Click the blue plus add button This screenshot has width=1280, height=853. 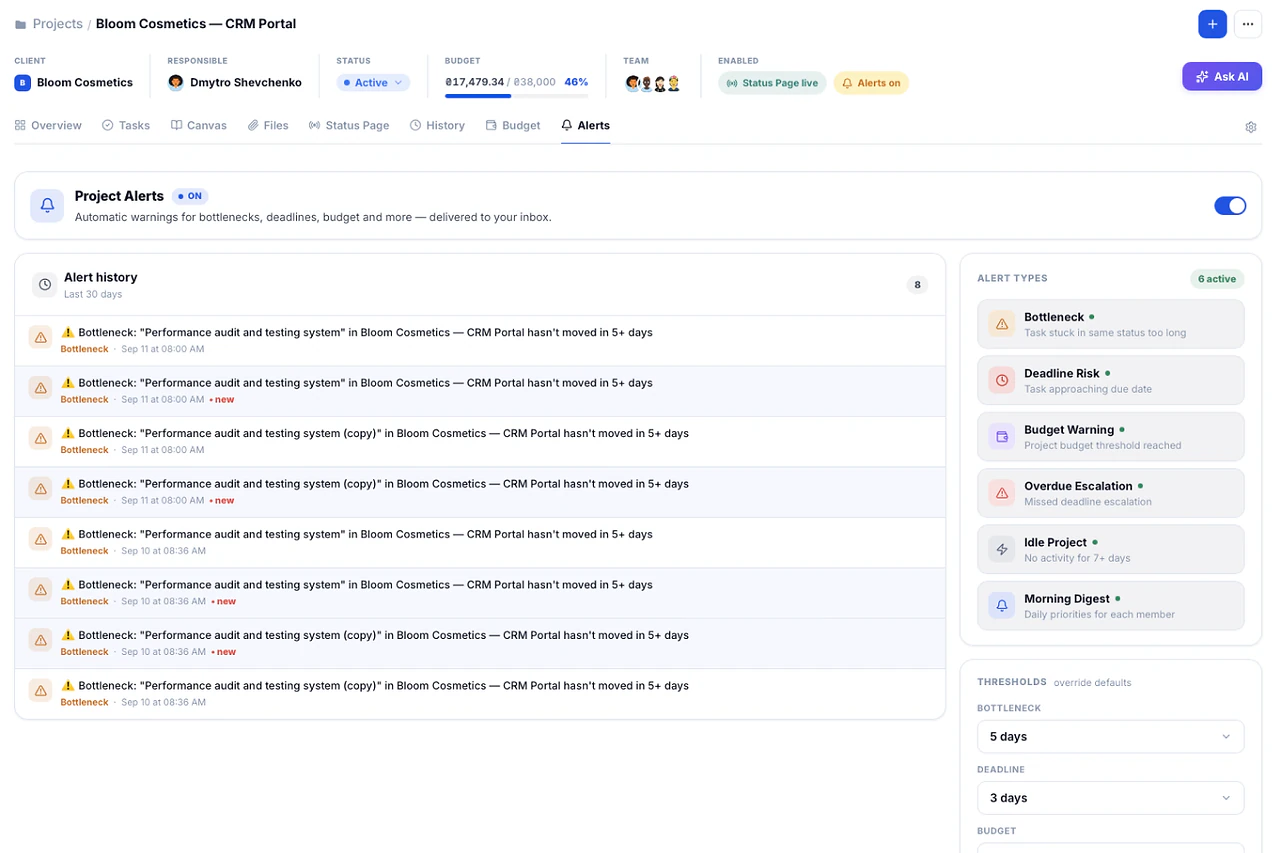[x=1212, y=24]
